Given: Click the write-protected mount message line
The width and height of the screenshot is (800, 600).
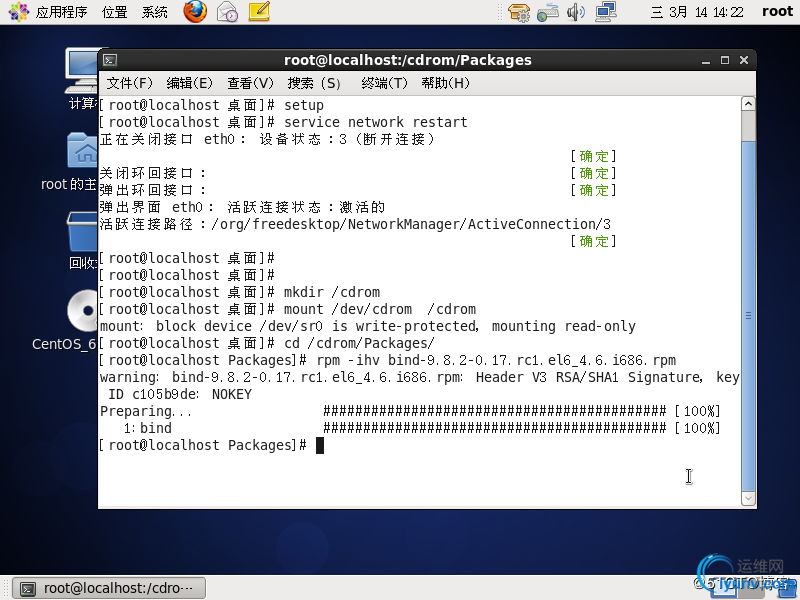Looking at the screenshot, I should [367, 327].
